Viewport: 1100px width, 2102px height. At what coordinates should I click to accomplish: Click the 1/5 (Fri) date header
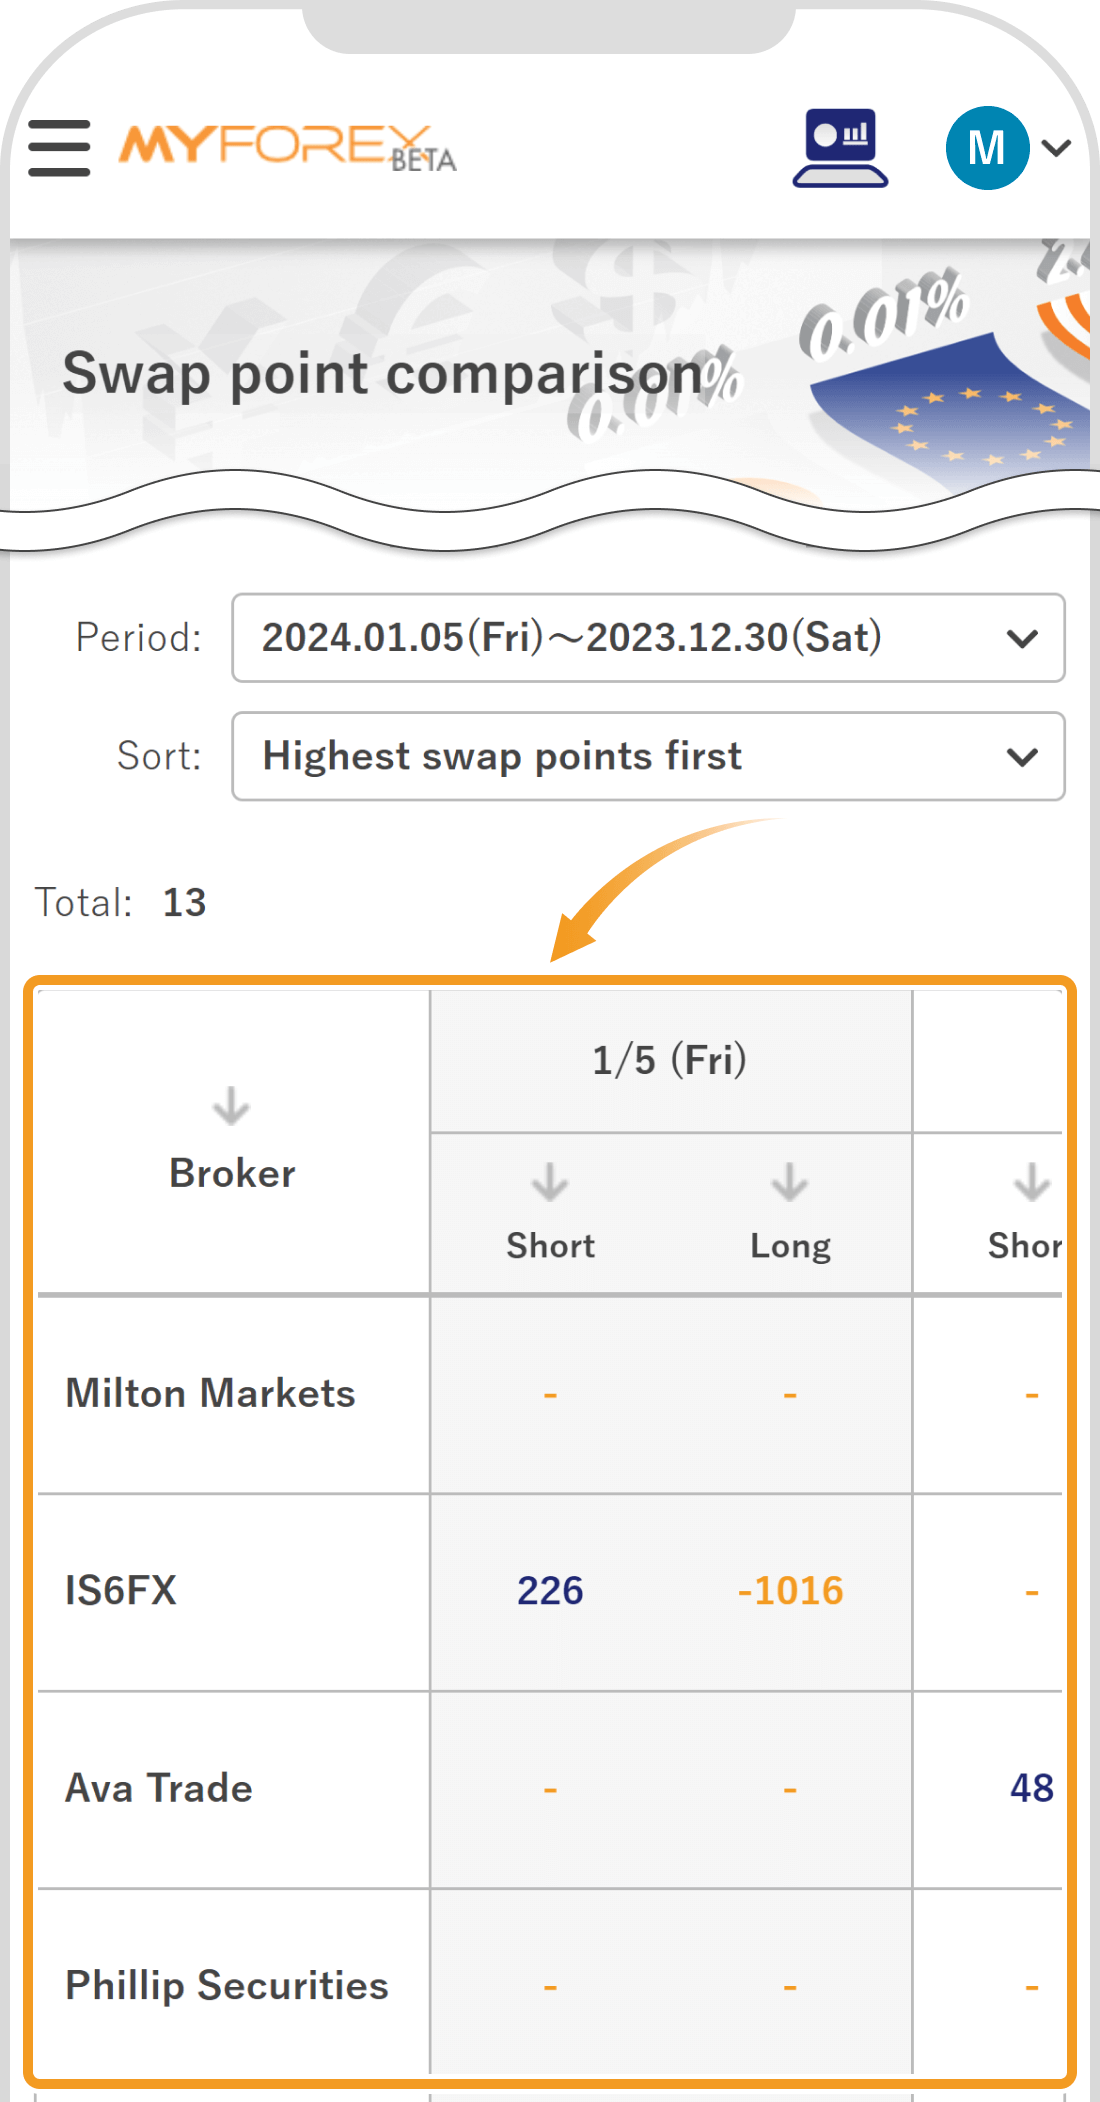click(x=670, y=1060)
